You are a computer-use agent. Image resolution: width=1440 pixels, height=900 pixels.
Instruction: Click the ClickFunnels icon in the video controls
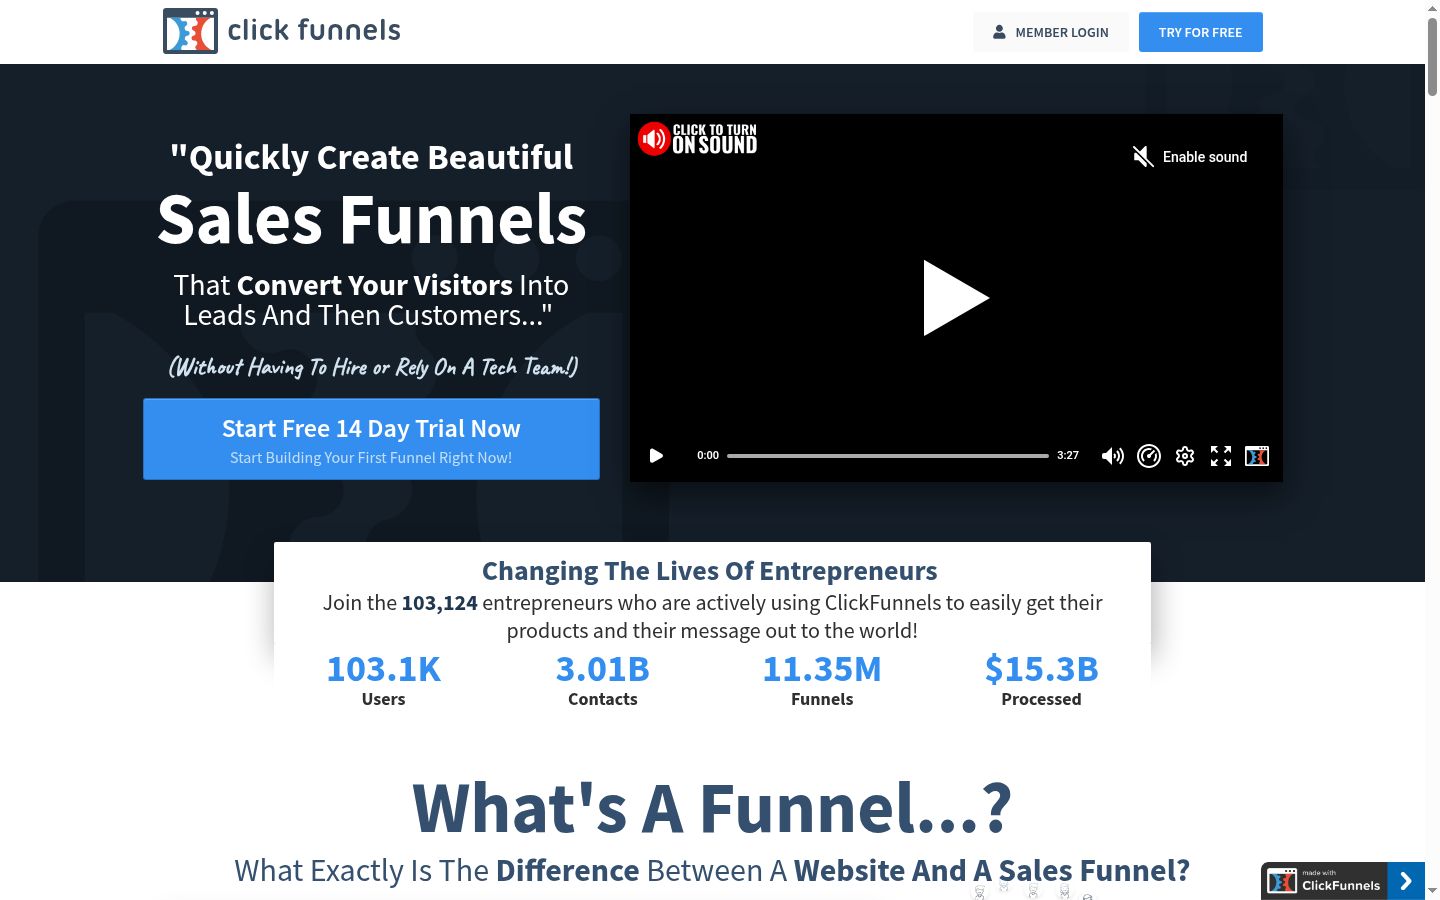1257,456
